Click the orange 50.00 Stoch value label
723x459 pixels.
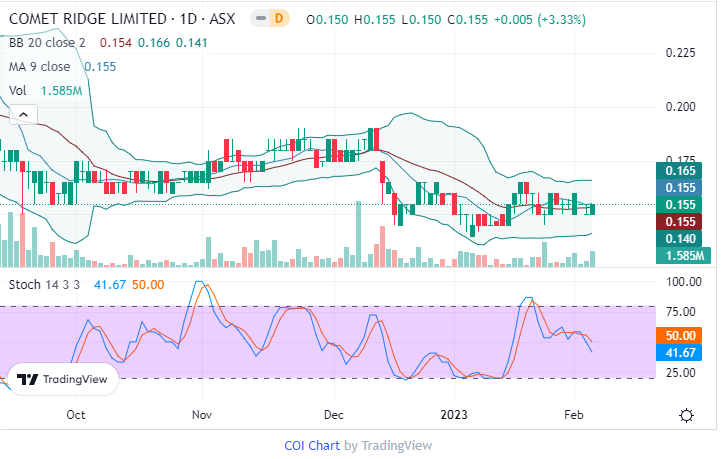point(681,336)
